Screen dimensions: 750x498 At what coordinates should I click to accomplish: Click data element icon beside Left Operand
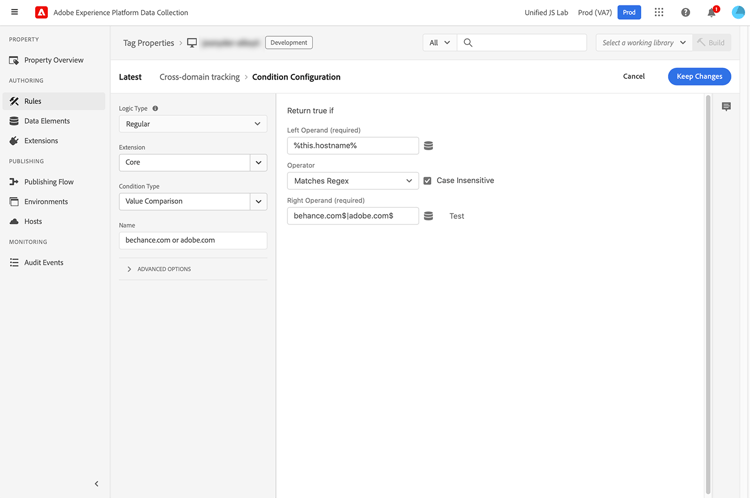[429, 146]
